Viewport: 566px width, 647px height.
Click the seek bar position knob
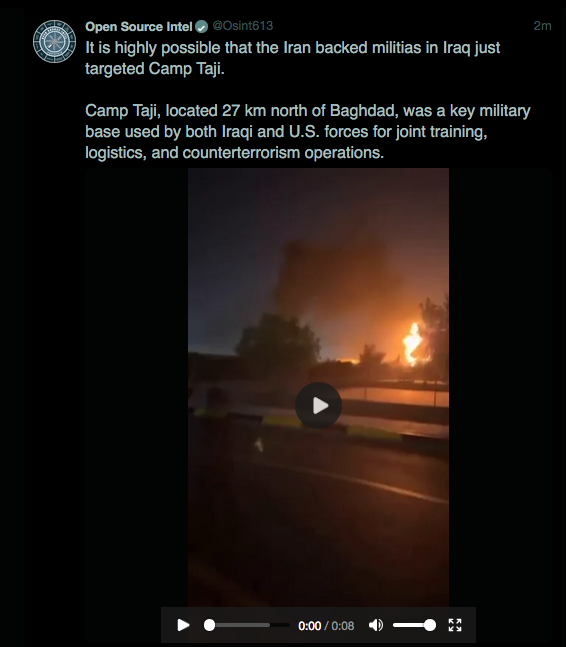(x=210, y=625)
